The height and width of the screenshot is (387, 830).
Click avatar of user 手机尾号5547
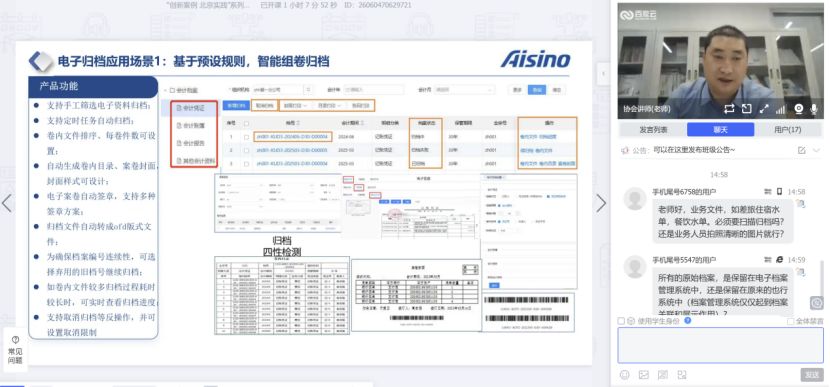click(635, 267)
